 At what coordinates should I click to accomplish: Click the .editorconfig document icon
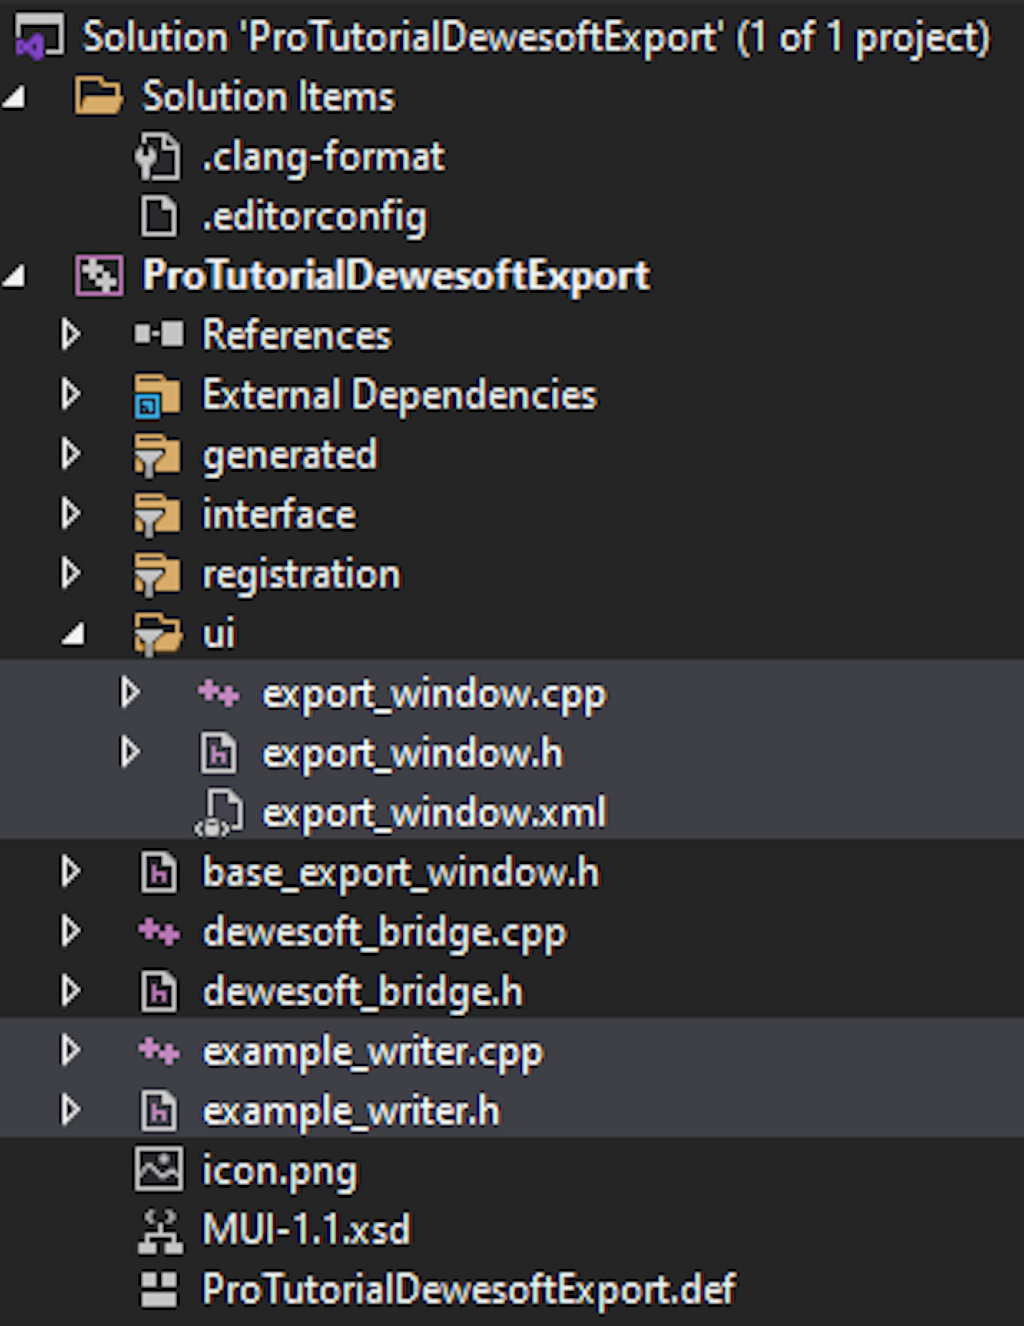158,216
